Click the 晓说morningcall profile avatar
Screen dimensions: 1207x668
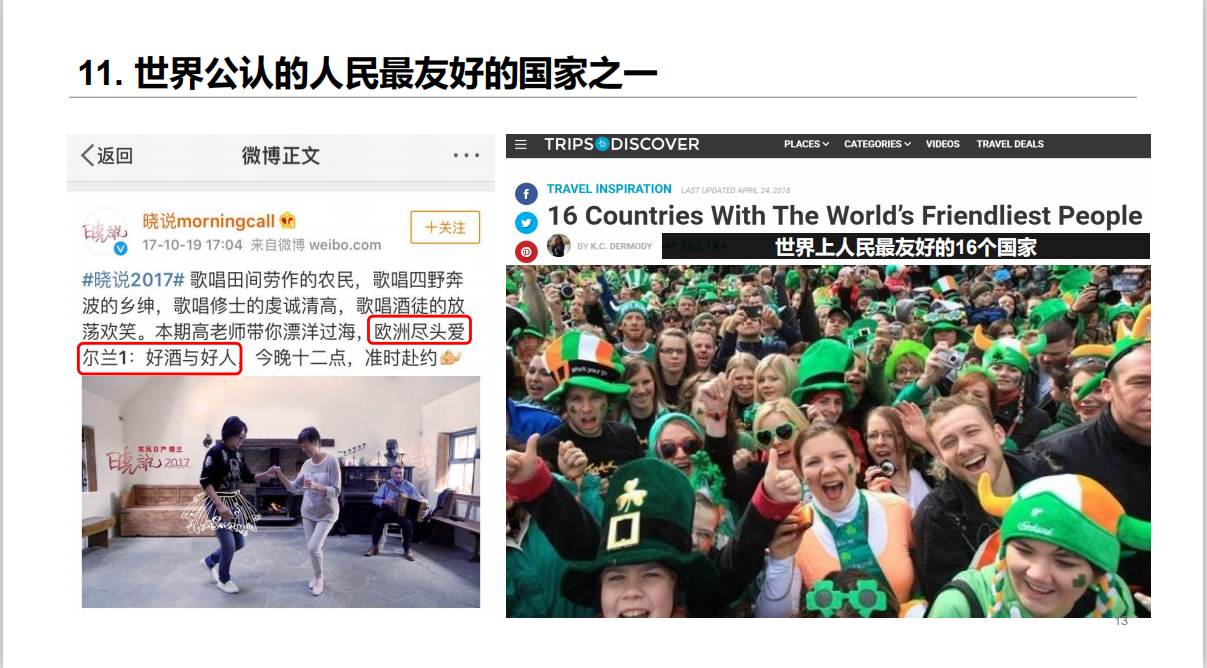tap(105, 232)
